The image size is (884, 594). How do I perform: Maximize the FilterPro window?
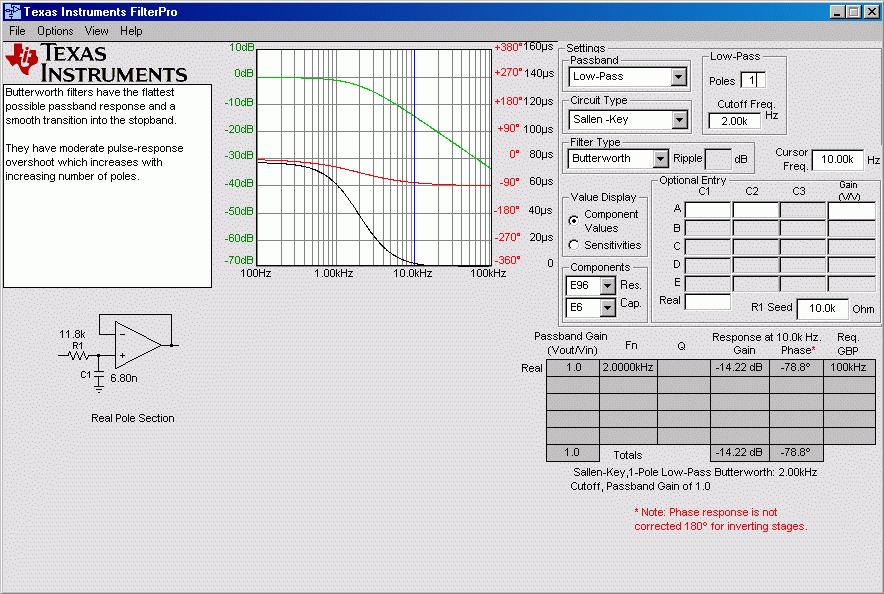[x=854, y=12]
